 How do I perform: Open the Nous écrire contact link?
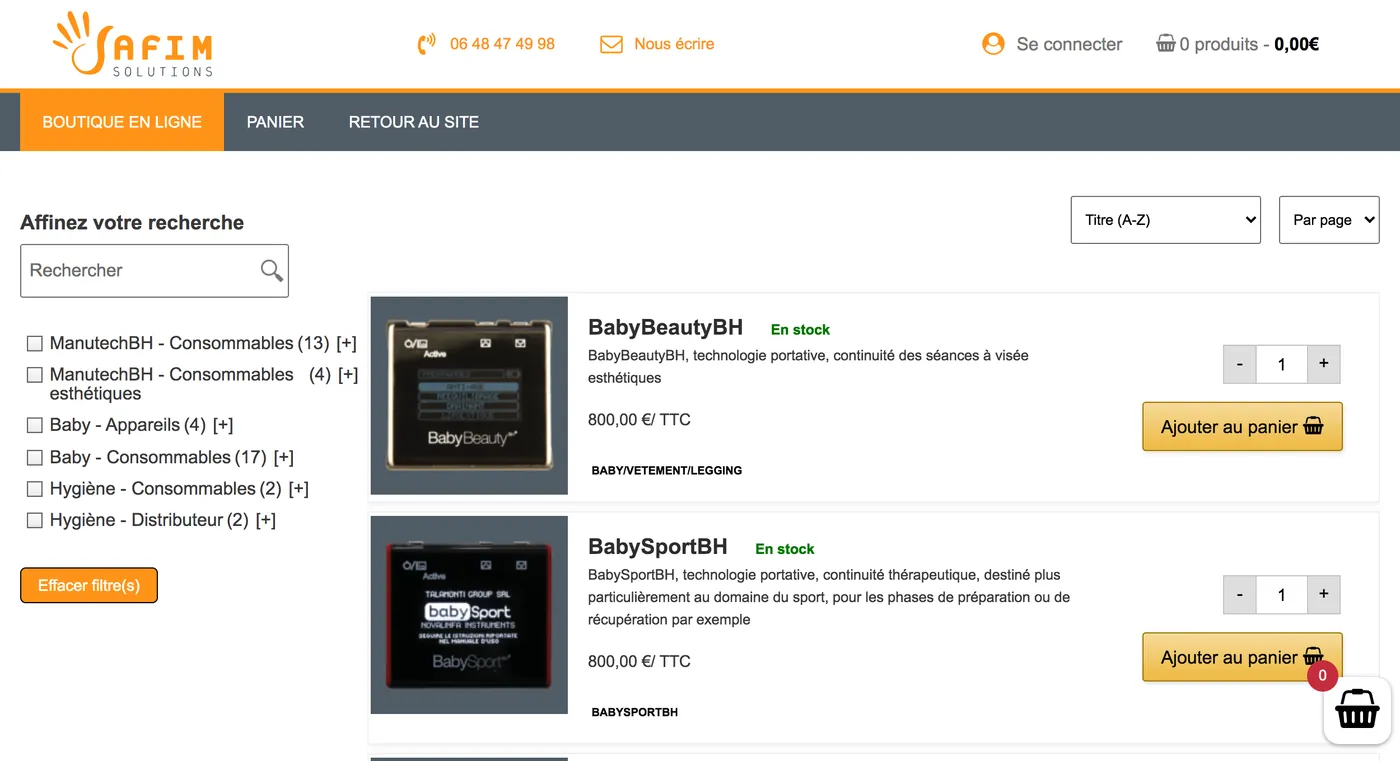click(x=674, y=44)
